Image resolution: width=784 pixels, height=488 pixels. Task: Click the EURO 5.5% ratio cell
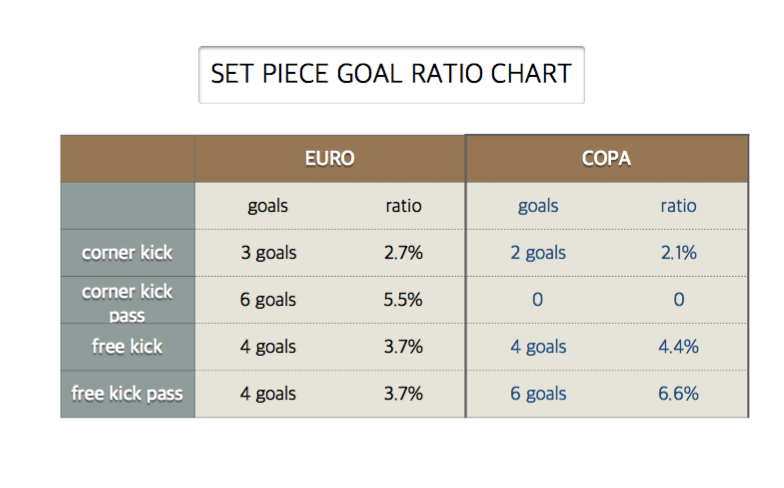click(x=403, y=300)
